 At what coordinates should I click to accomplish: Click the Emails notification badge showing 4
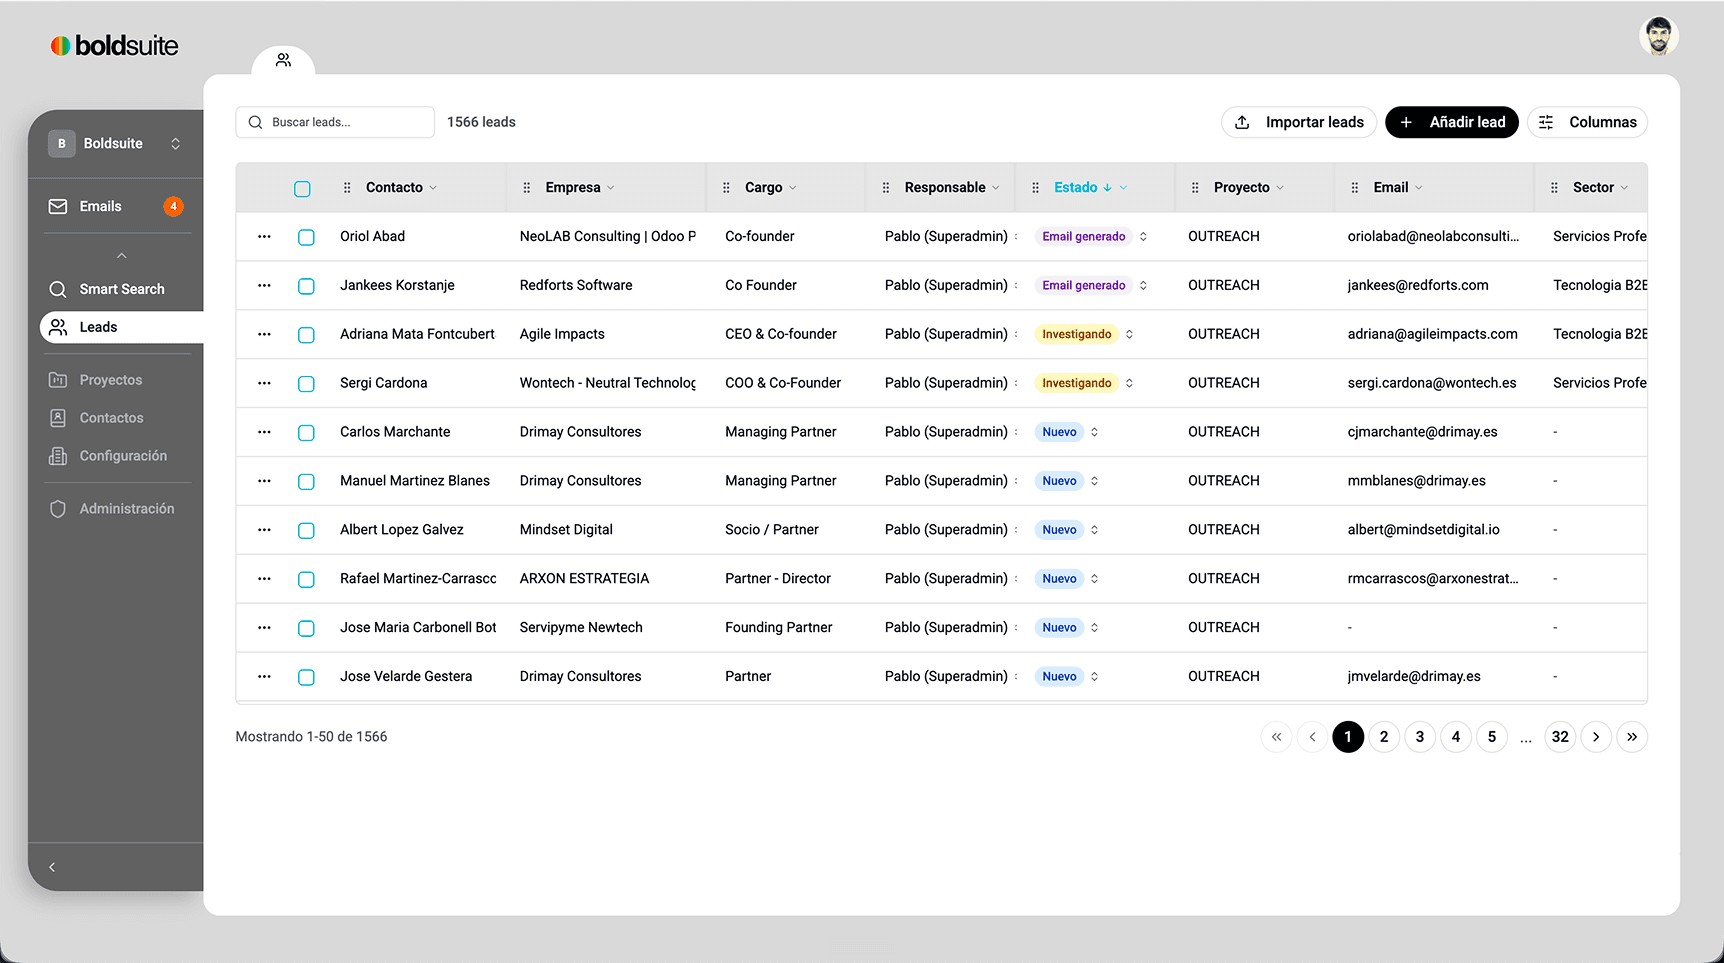coord(173,206)
